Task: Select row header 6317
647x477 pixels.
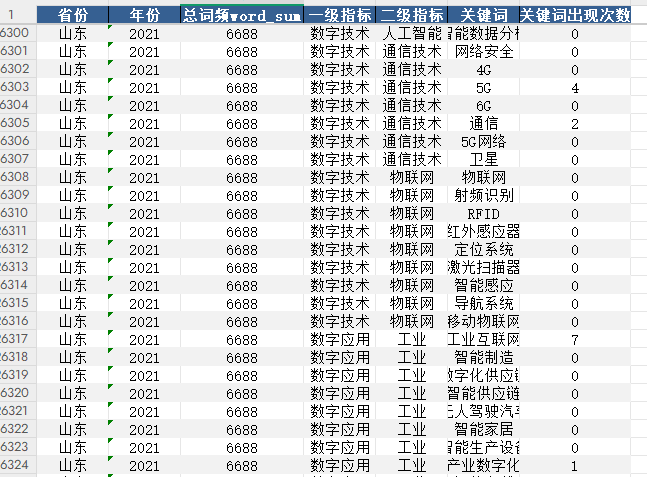Action: click(x=18, y=339)
